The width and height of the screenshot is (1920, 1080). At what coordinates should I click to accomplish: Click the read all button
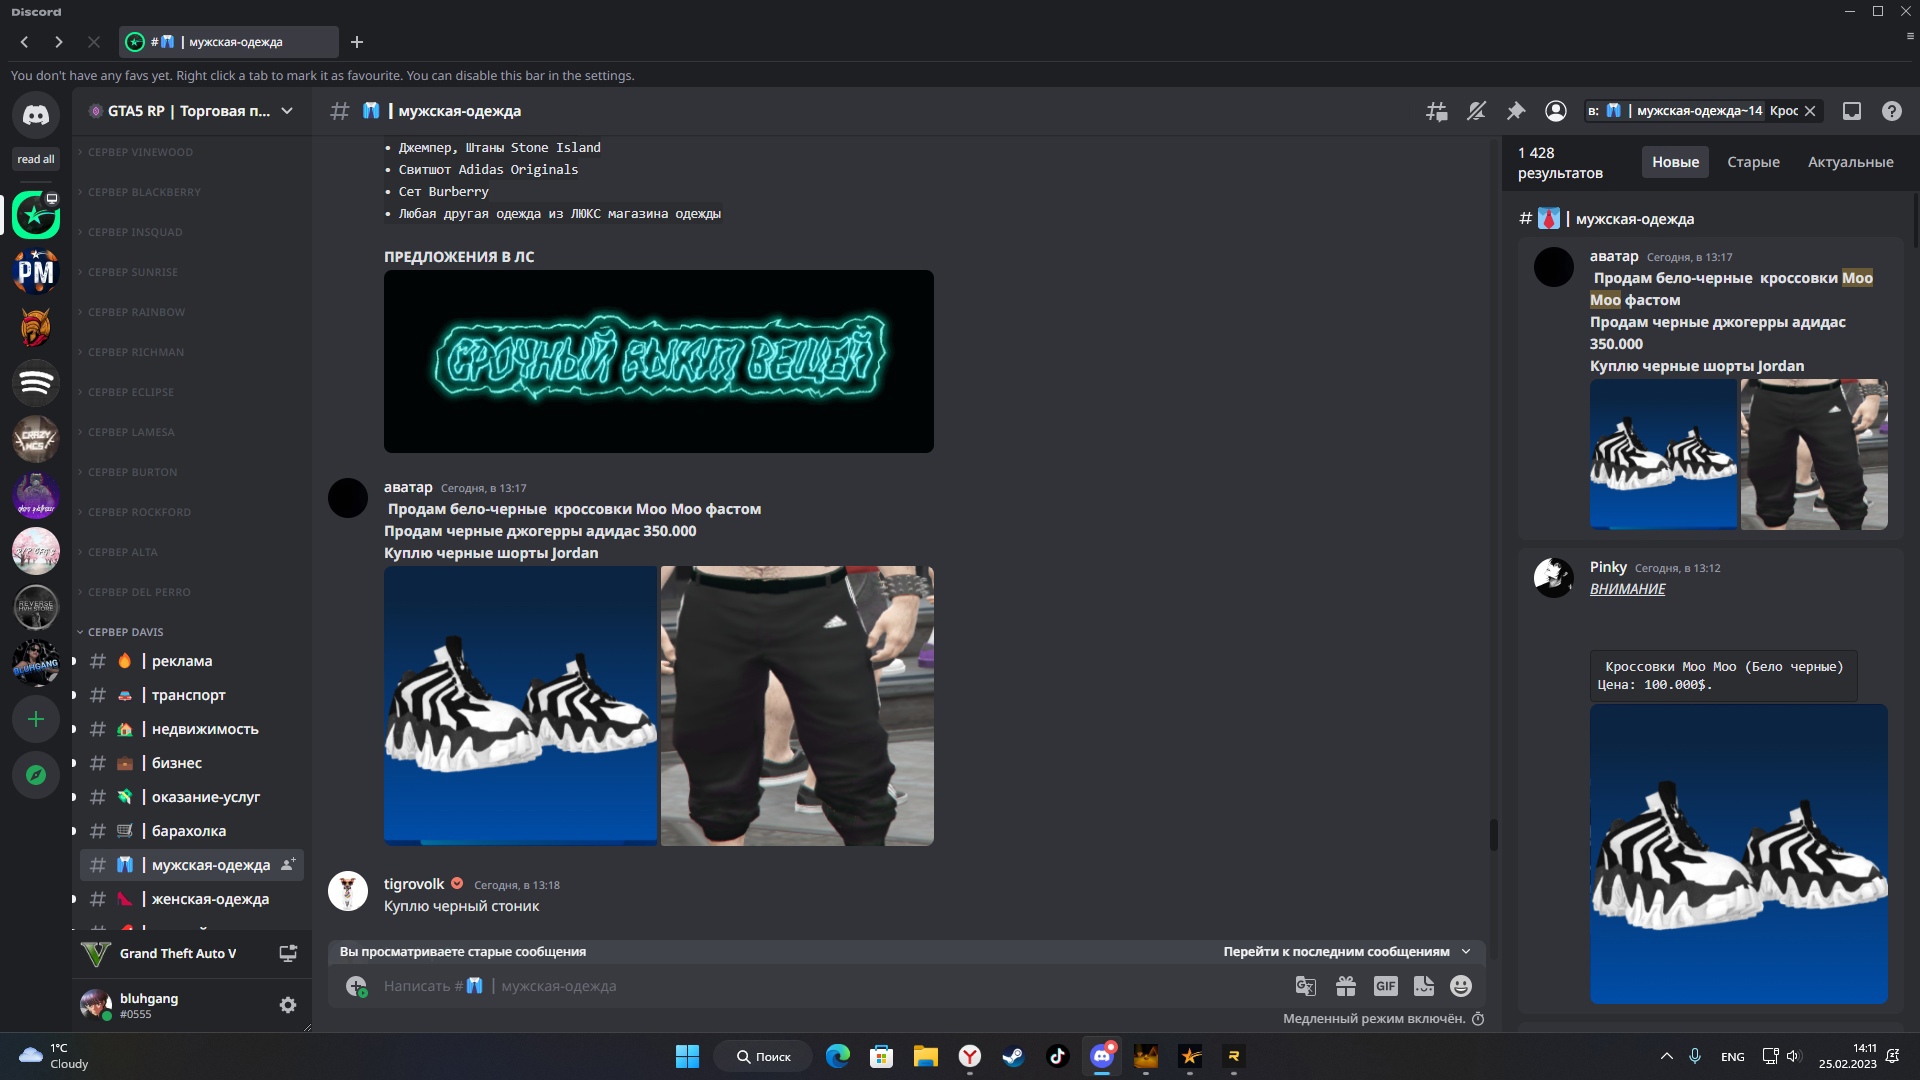point(36,159)
